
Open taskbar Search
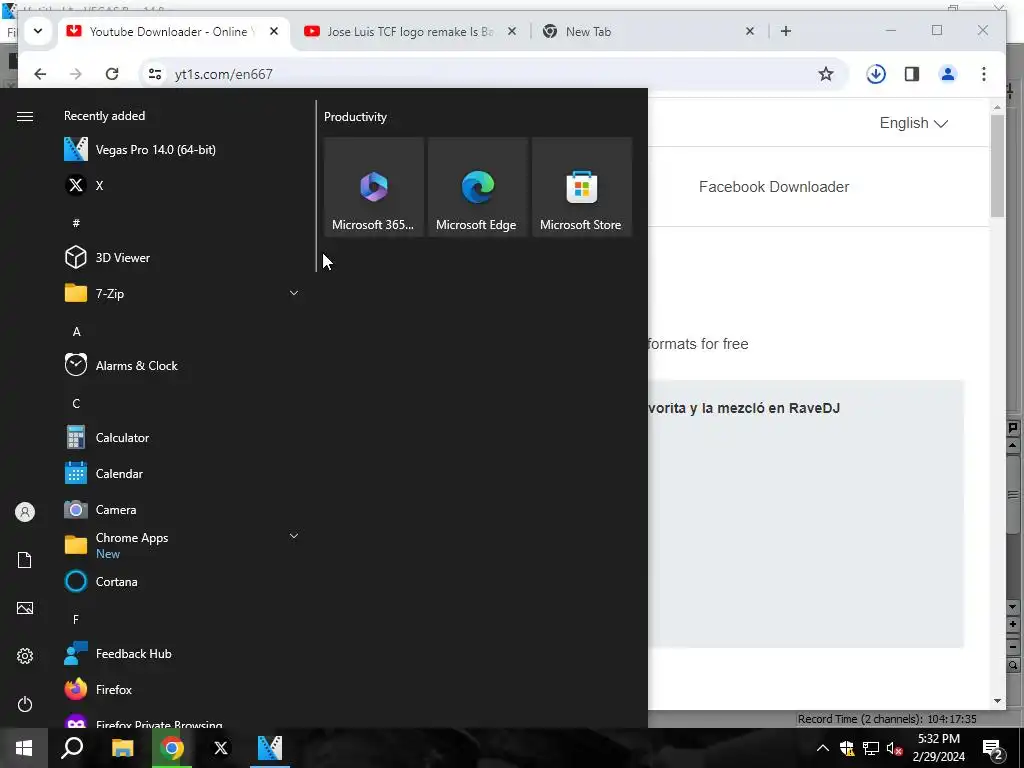tap(72, 748)
